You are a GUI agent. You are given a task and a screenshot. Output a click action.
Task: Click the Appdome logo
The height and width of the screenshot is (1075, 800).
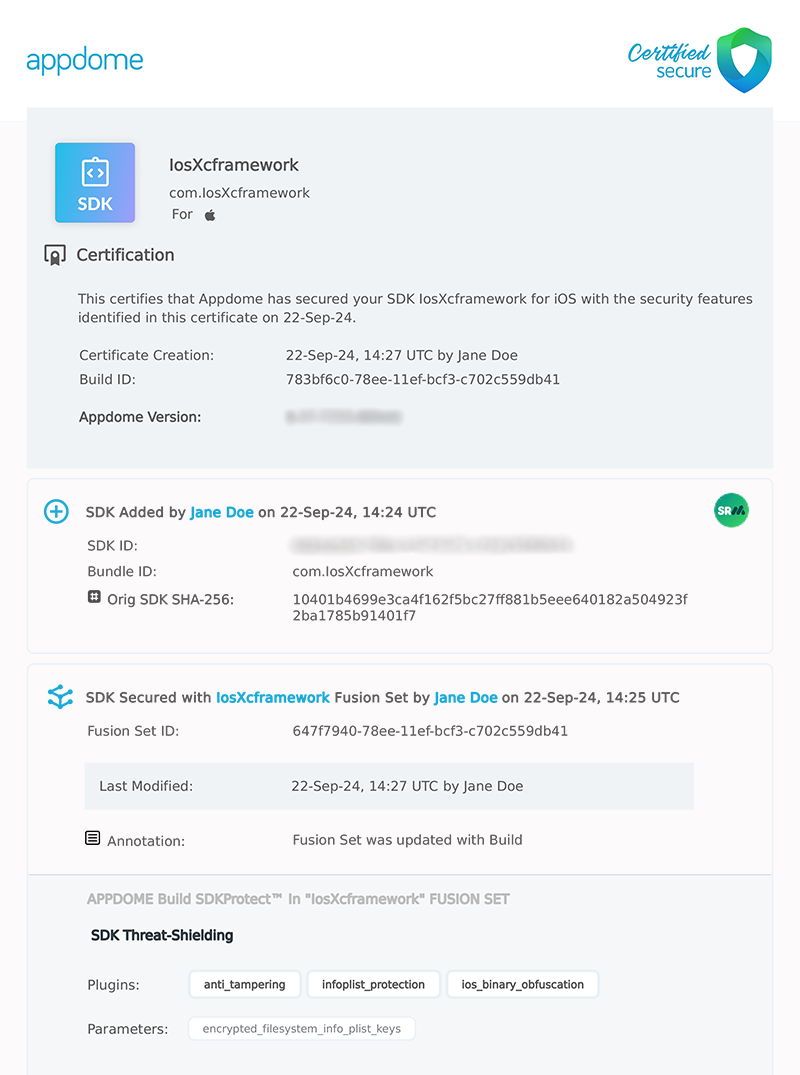[x=85, y=60]
